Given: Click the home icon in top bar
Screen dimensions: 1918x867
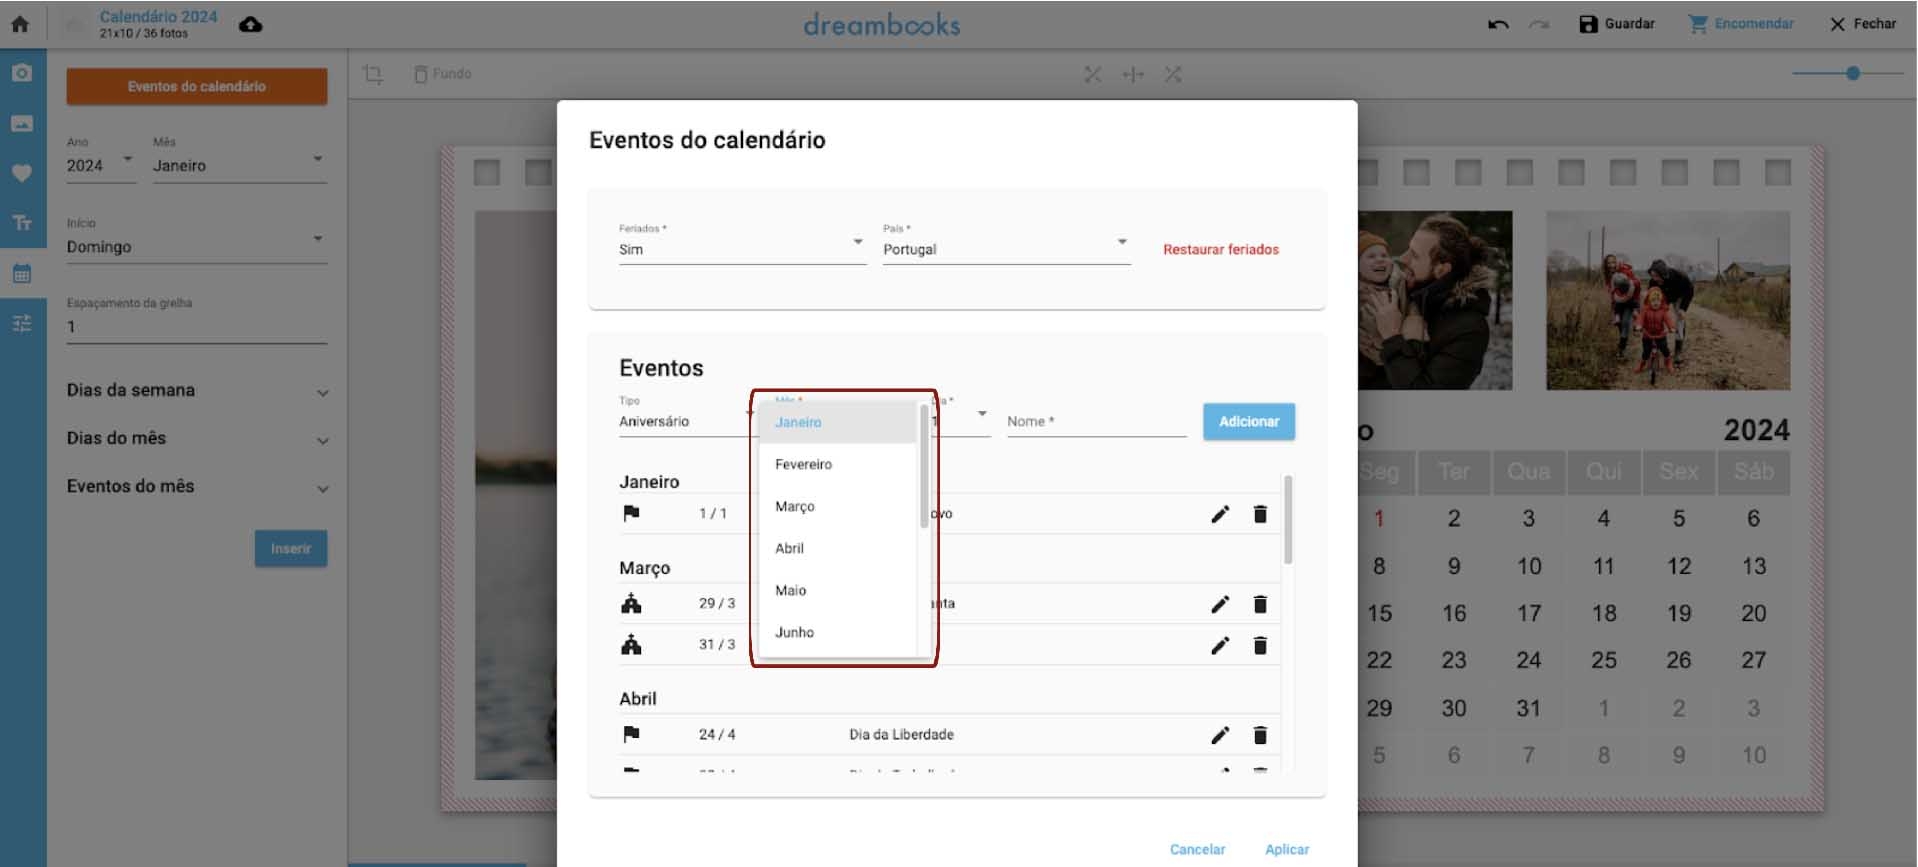Looking at the screenshot, I should tap(20, 24).
